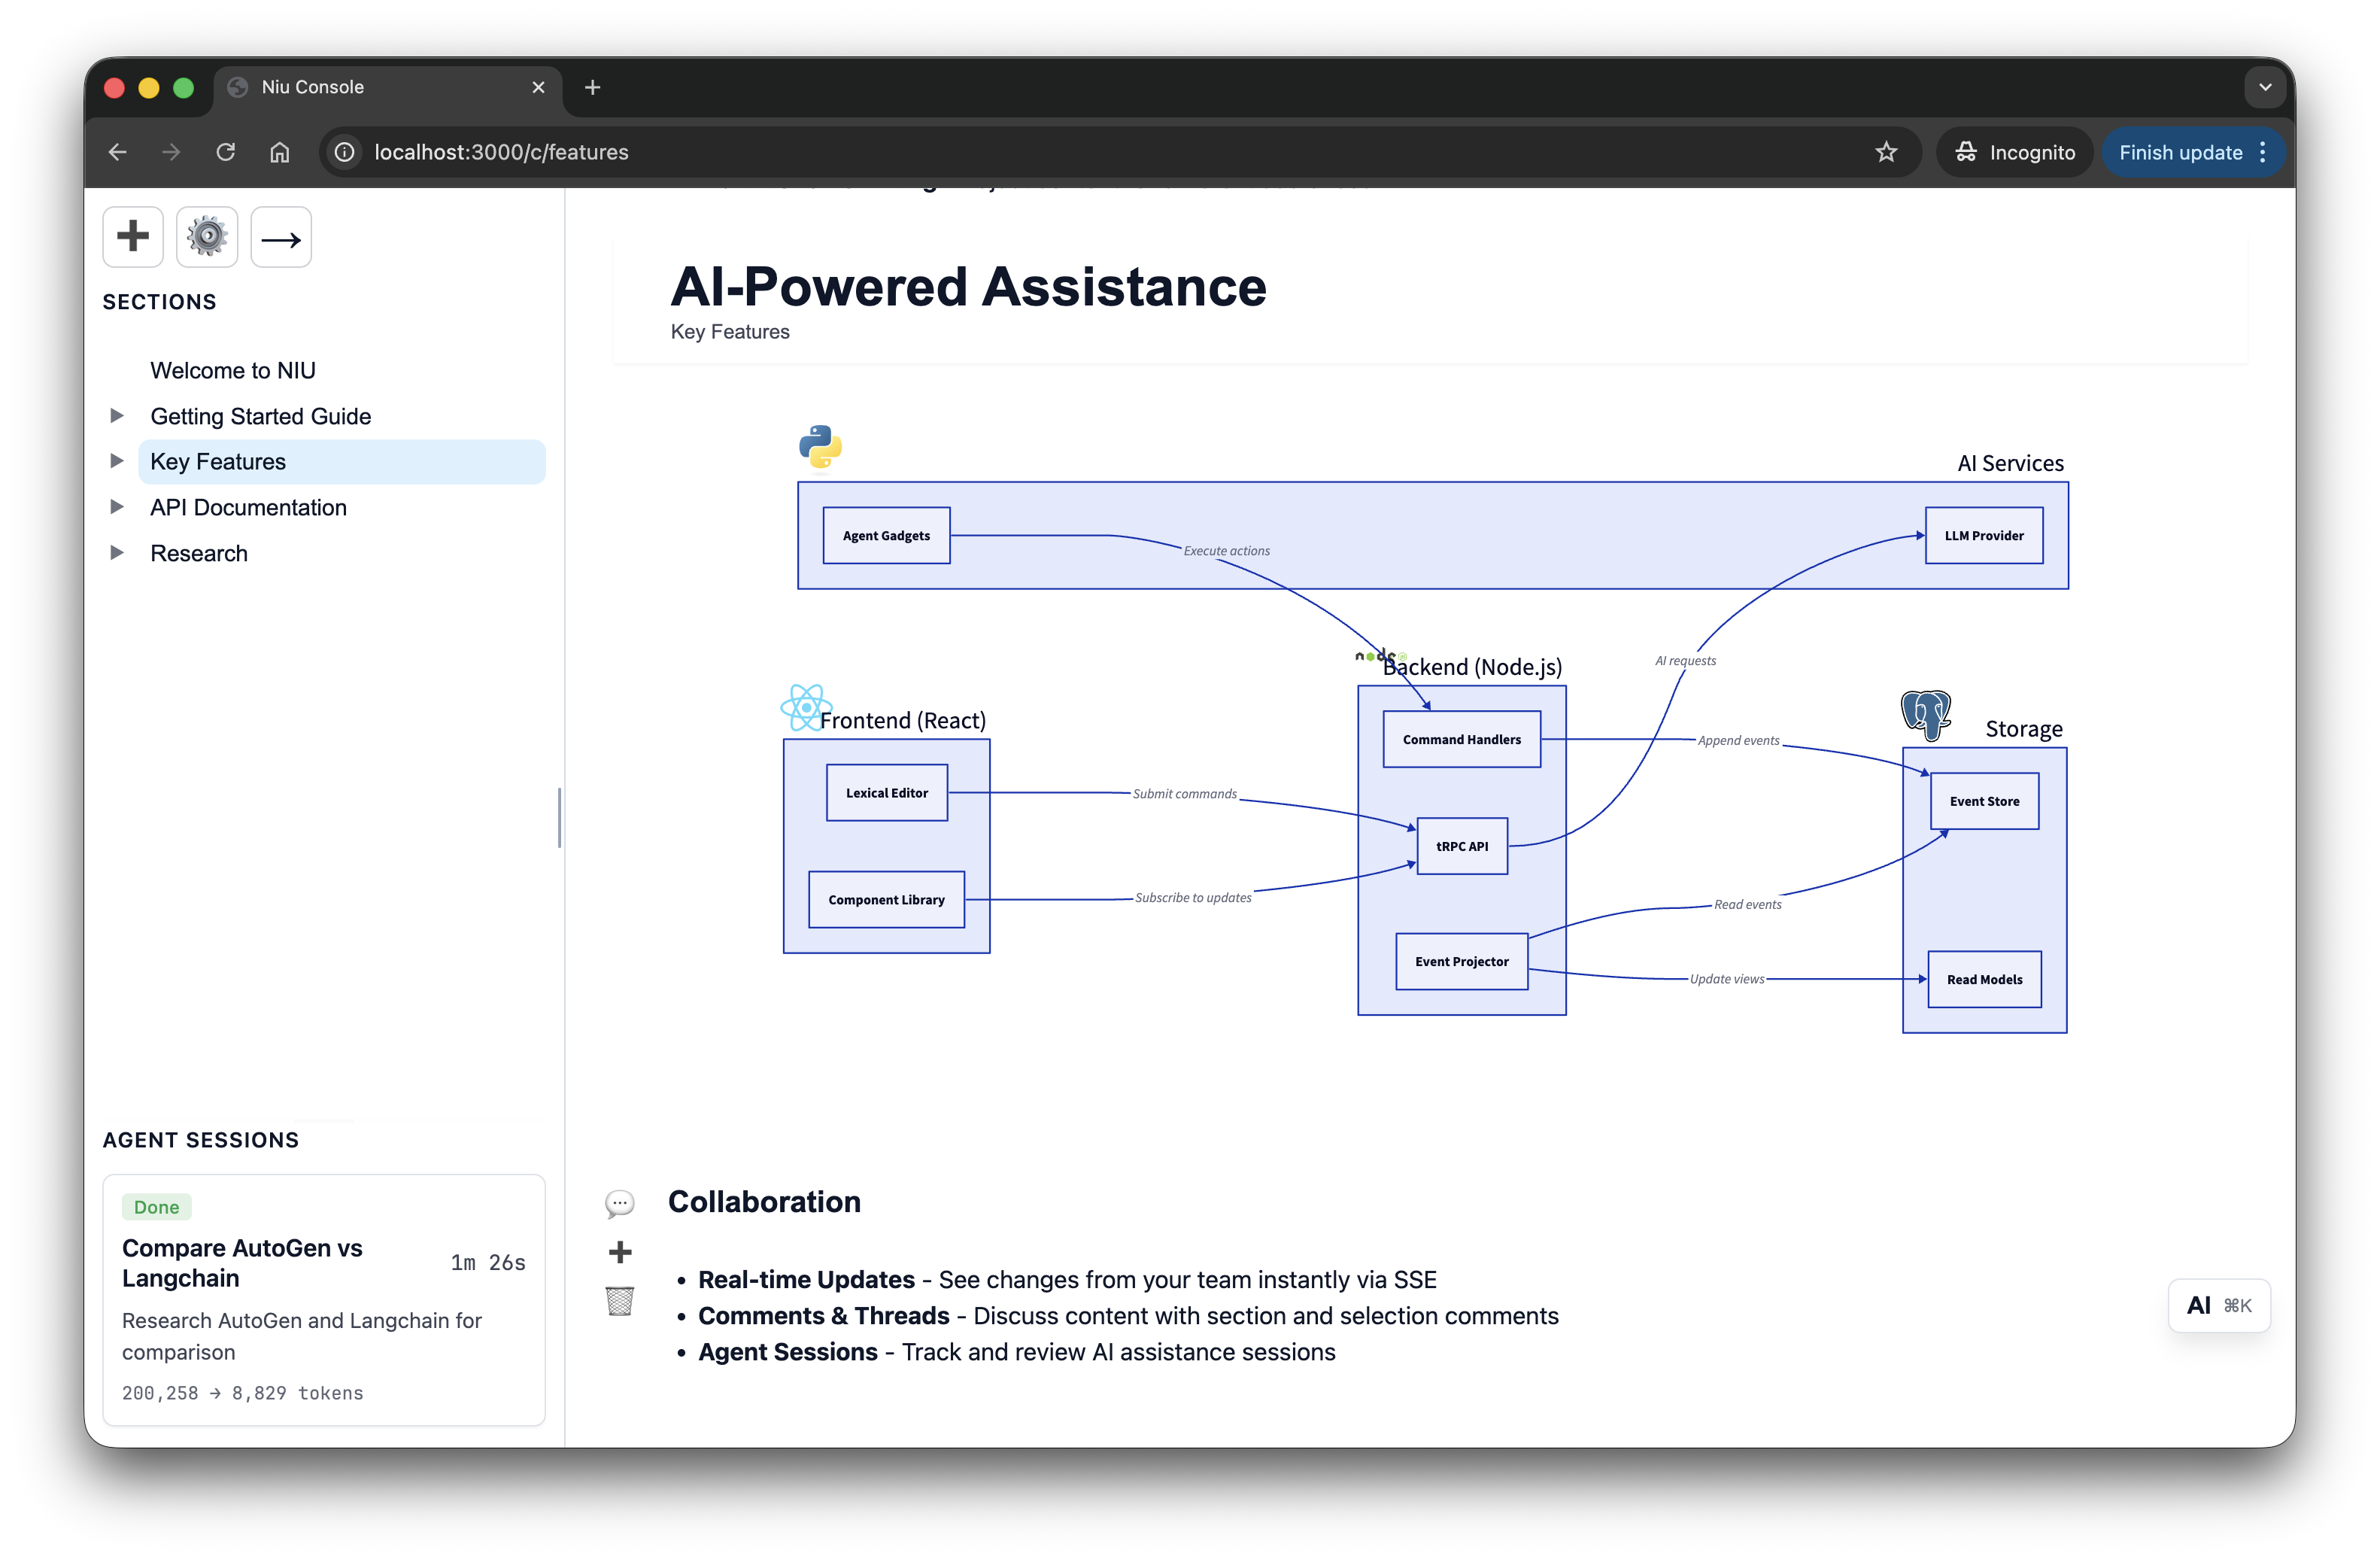
Task: Open a new browser tab
Action: pos(593,87)
